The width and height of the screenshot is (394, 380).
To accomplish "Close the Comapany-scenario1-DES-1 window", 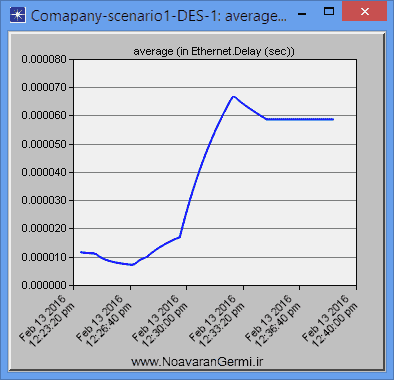I will 365,11.
